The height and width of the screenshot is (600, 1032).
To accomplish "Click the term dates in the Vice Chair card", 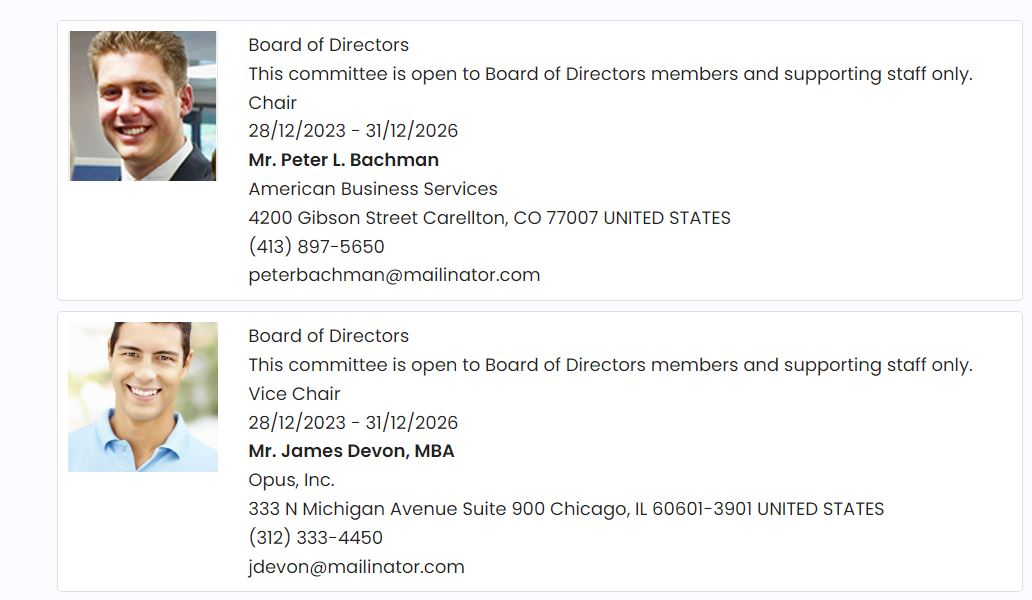I will pyautogui.click(x=353, y=422).
